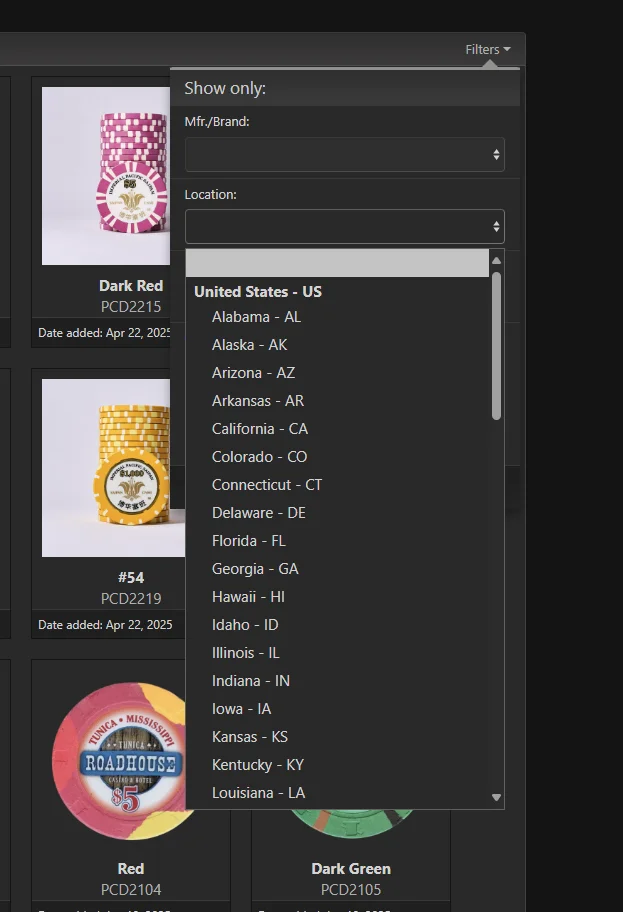Click the Dark Green chip title
623x912 pixels.
coord(351,868)
